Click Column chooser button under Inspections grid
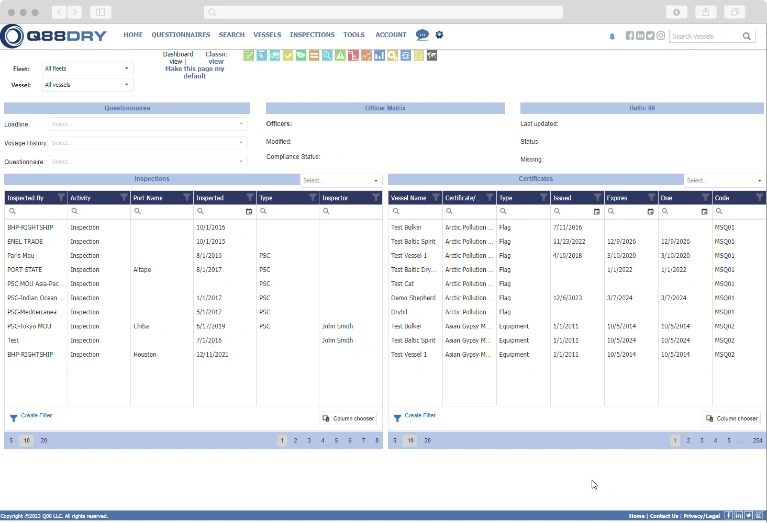This screenshot has height=523, width=767. click(x=350, y=418)
